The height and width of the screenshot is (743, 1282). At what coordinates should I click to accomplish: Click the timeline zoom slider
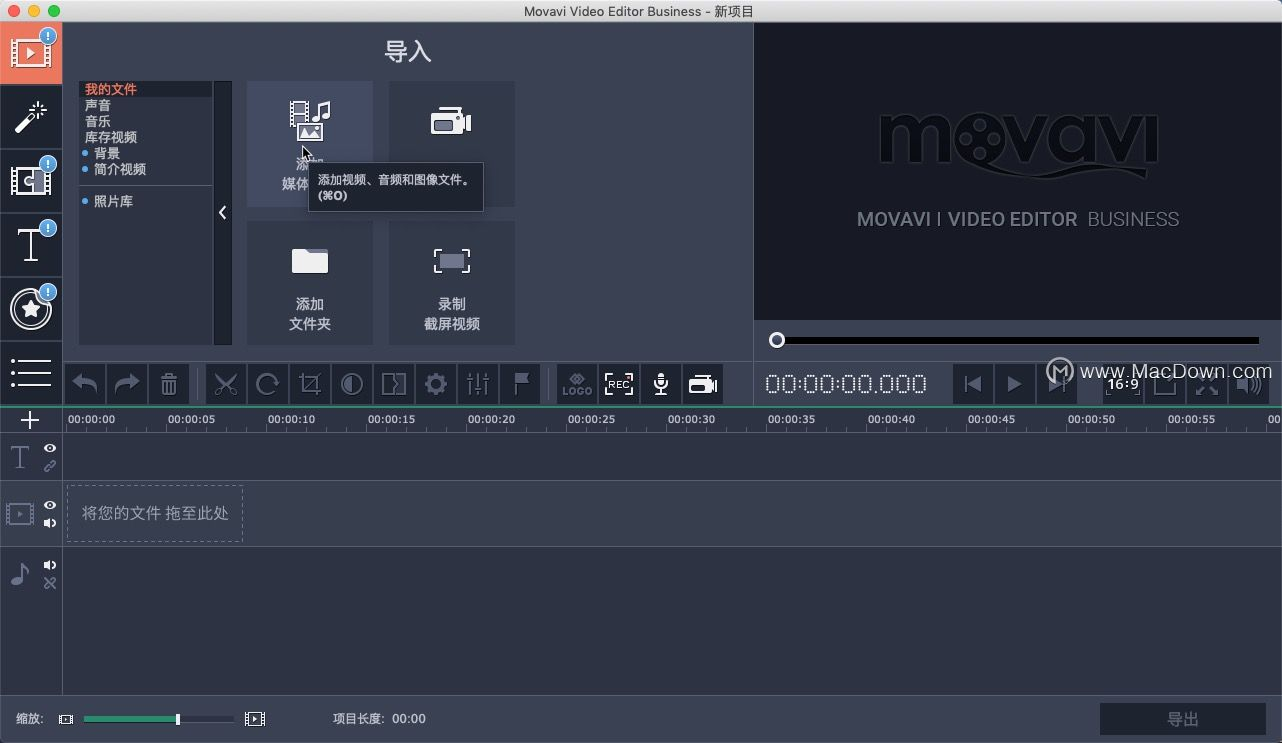[x=158, y=719]
